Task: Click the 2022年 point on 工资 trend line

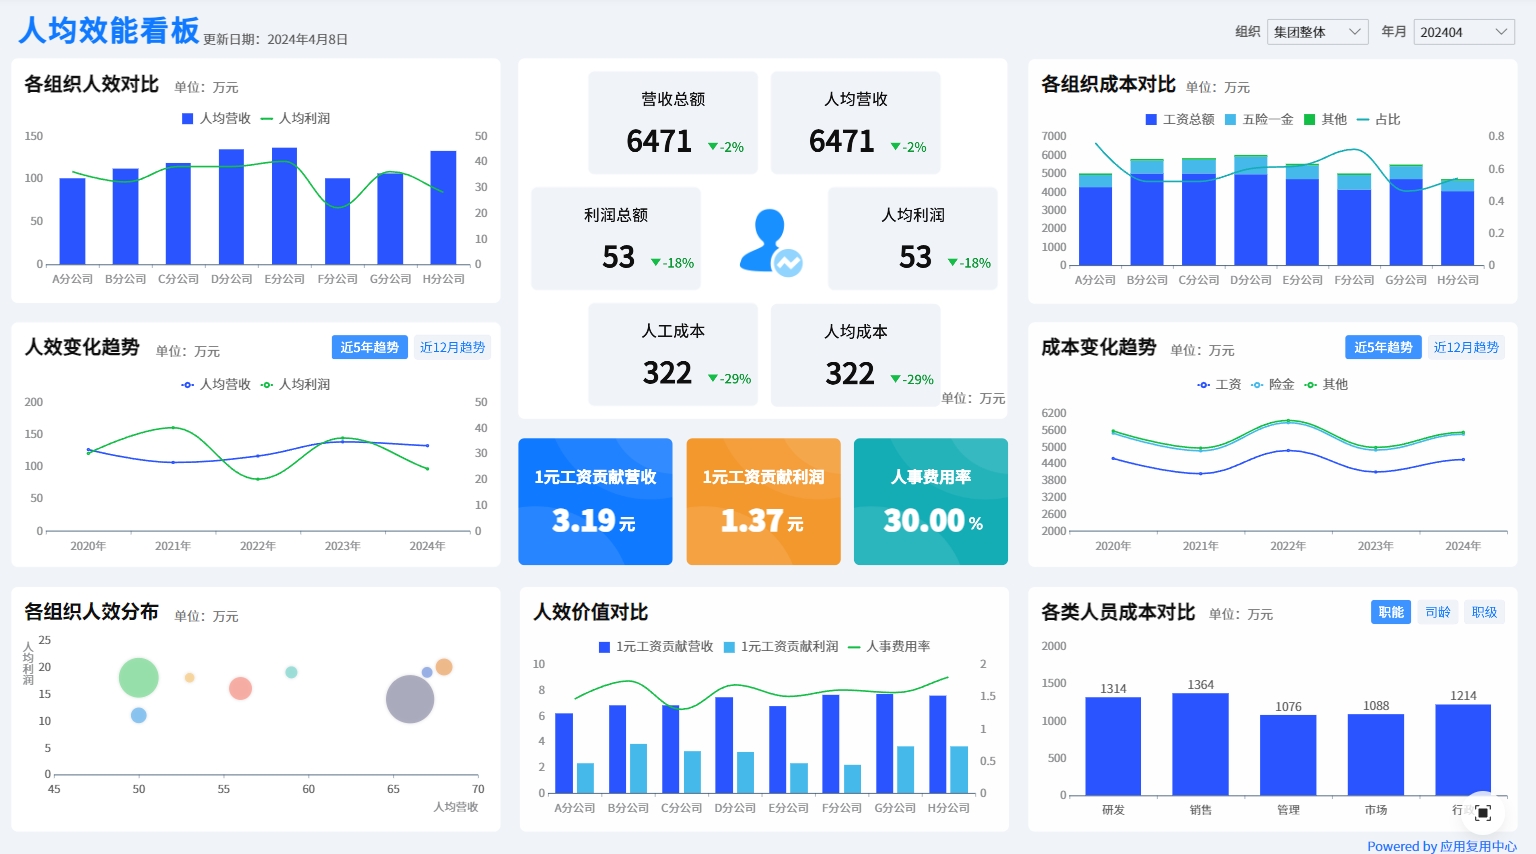Action: [1288, 450]
